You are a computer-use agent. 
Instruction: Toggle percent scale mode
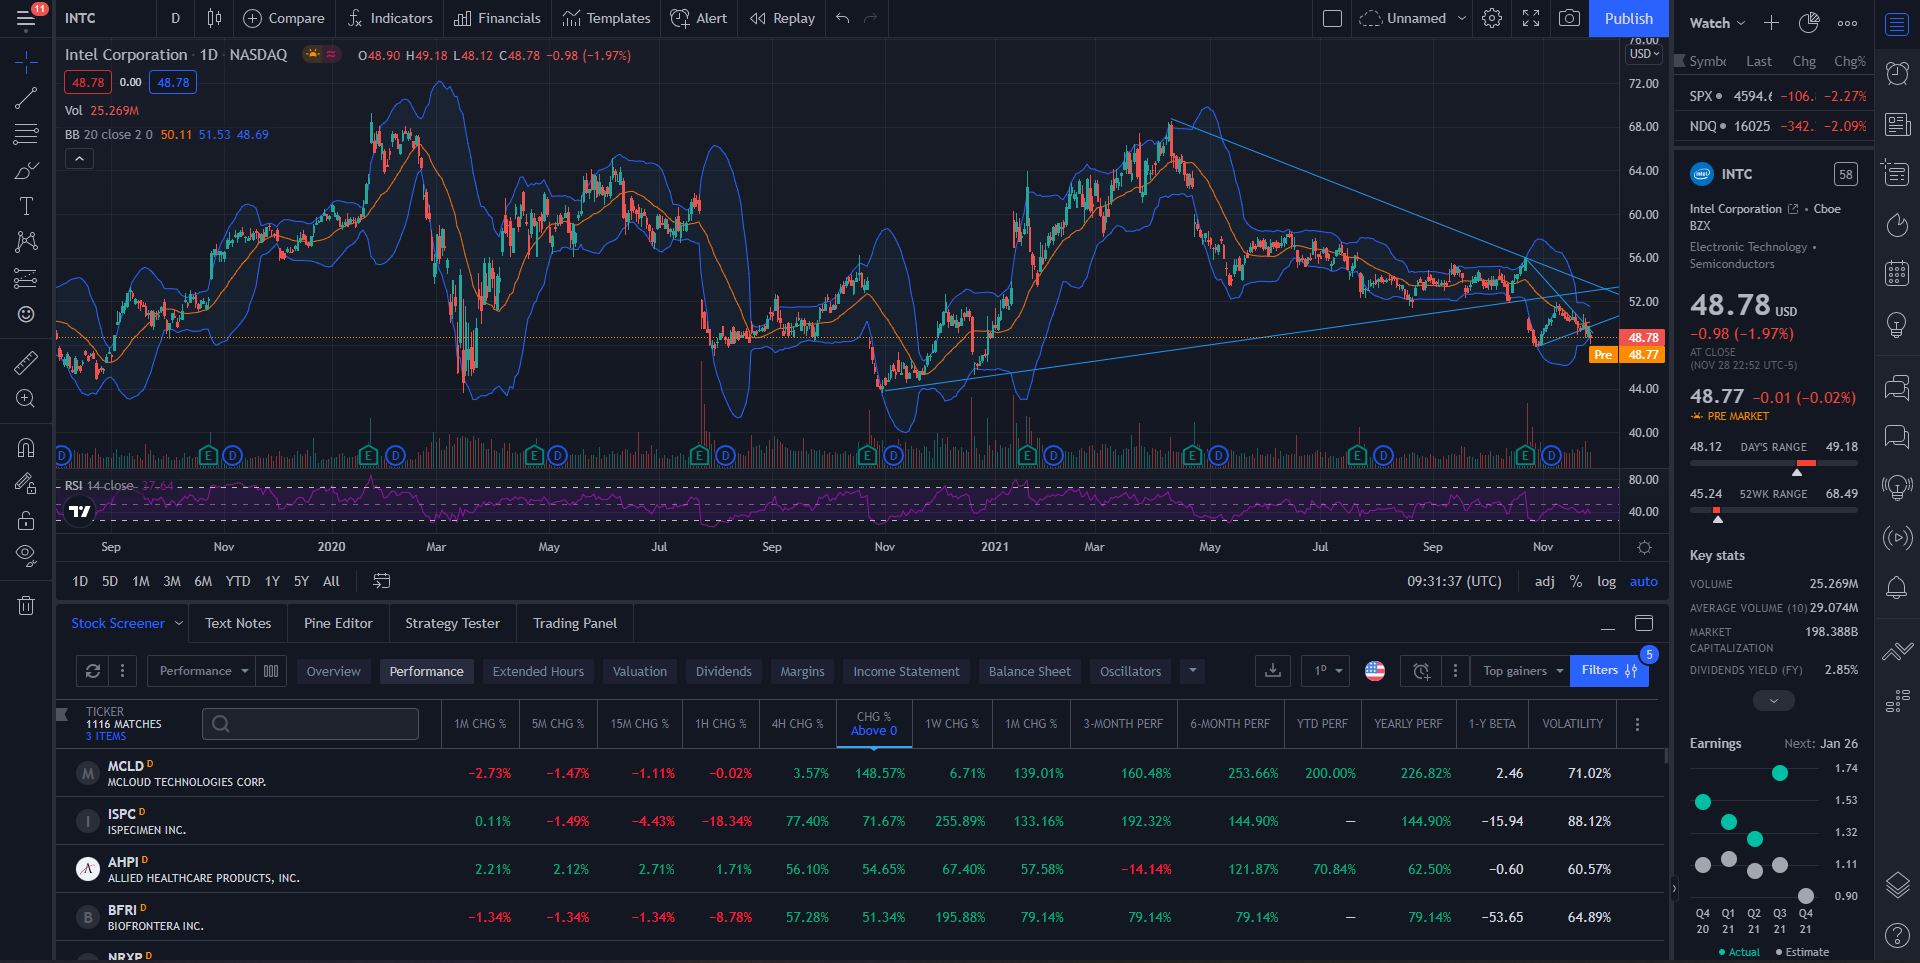pos(1576,581)
